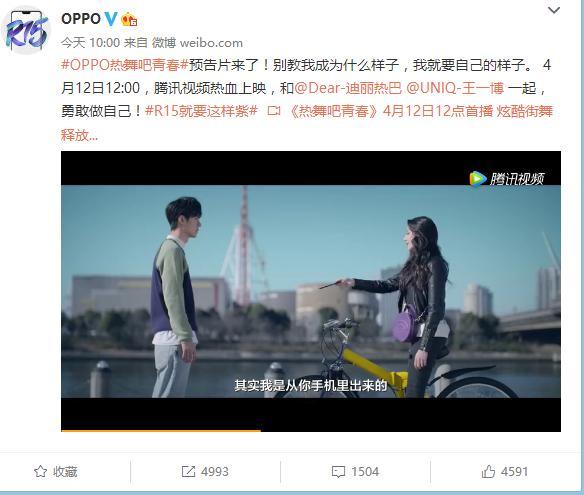This screenshot has height=495, width=584.
Task: Open the post options chevron menu
Action: (x=554, y=10)
